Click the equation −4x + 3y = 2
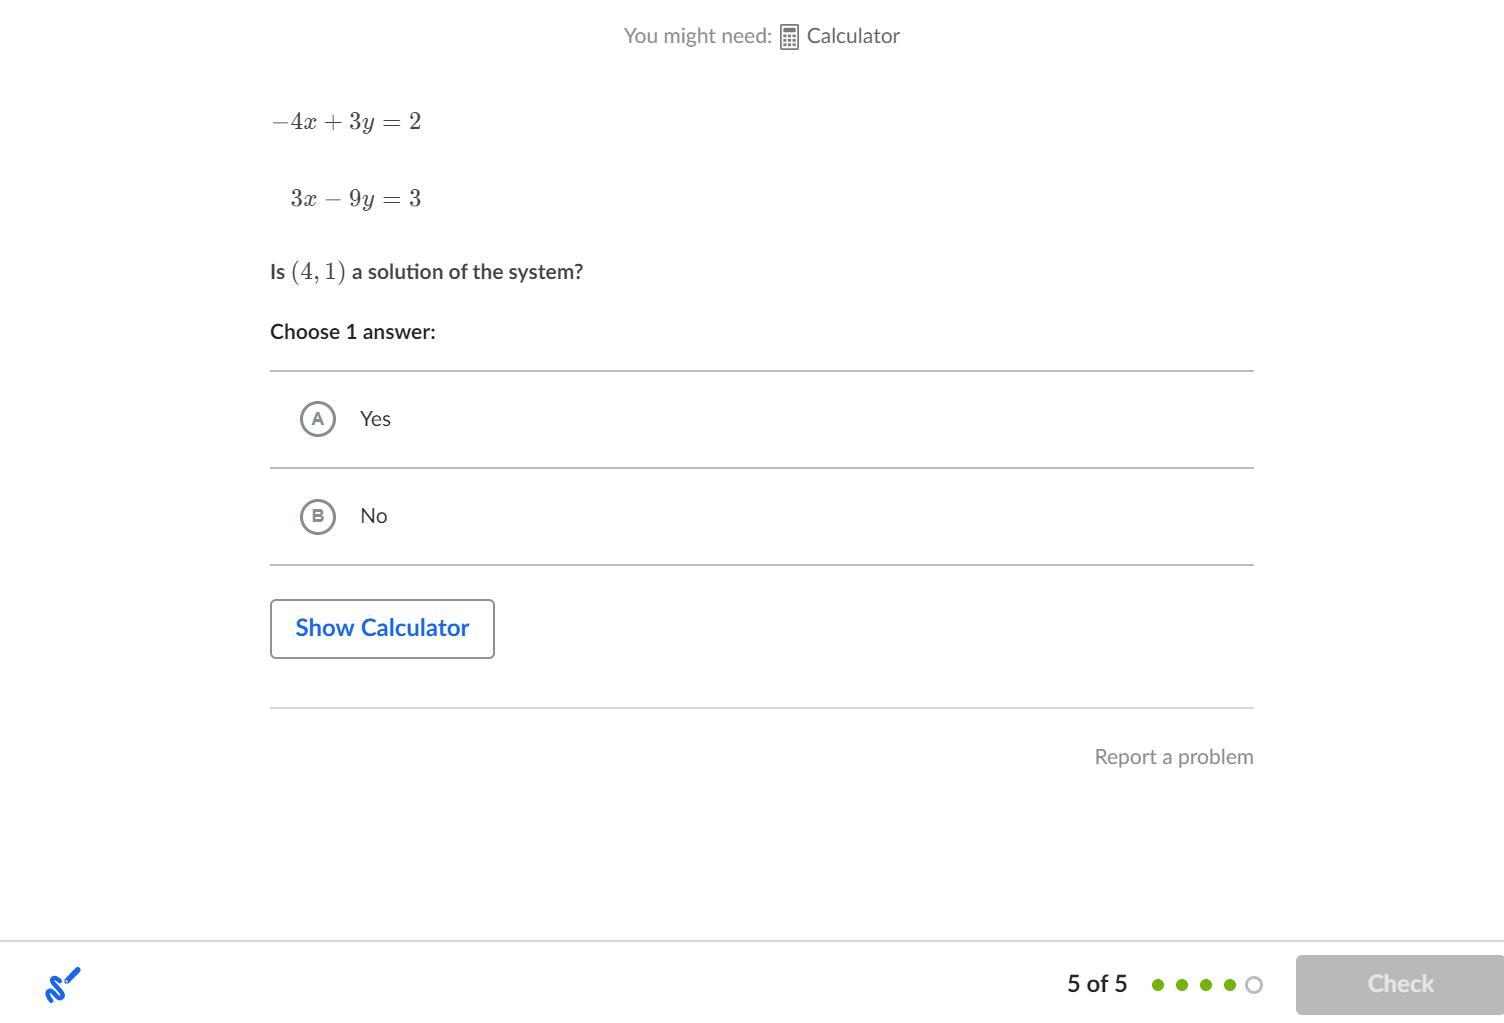The width and height of the screenshot is (1504, 1023). click(x=346, y=122)
